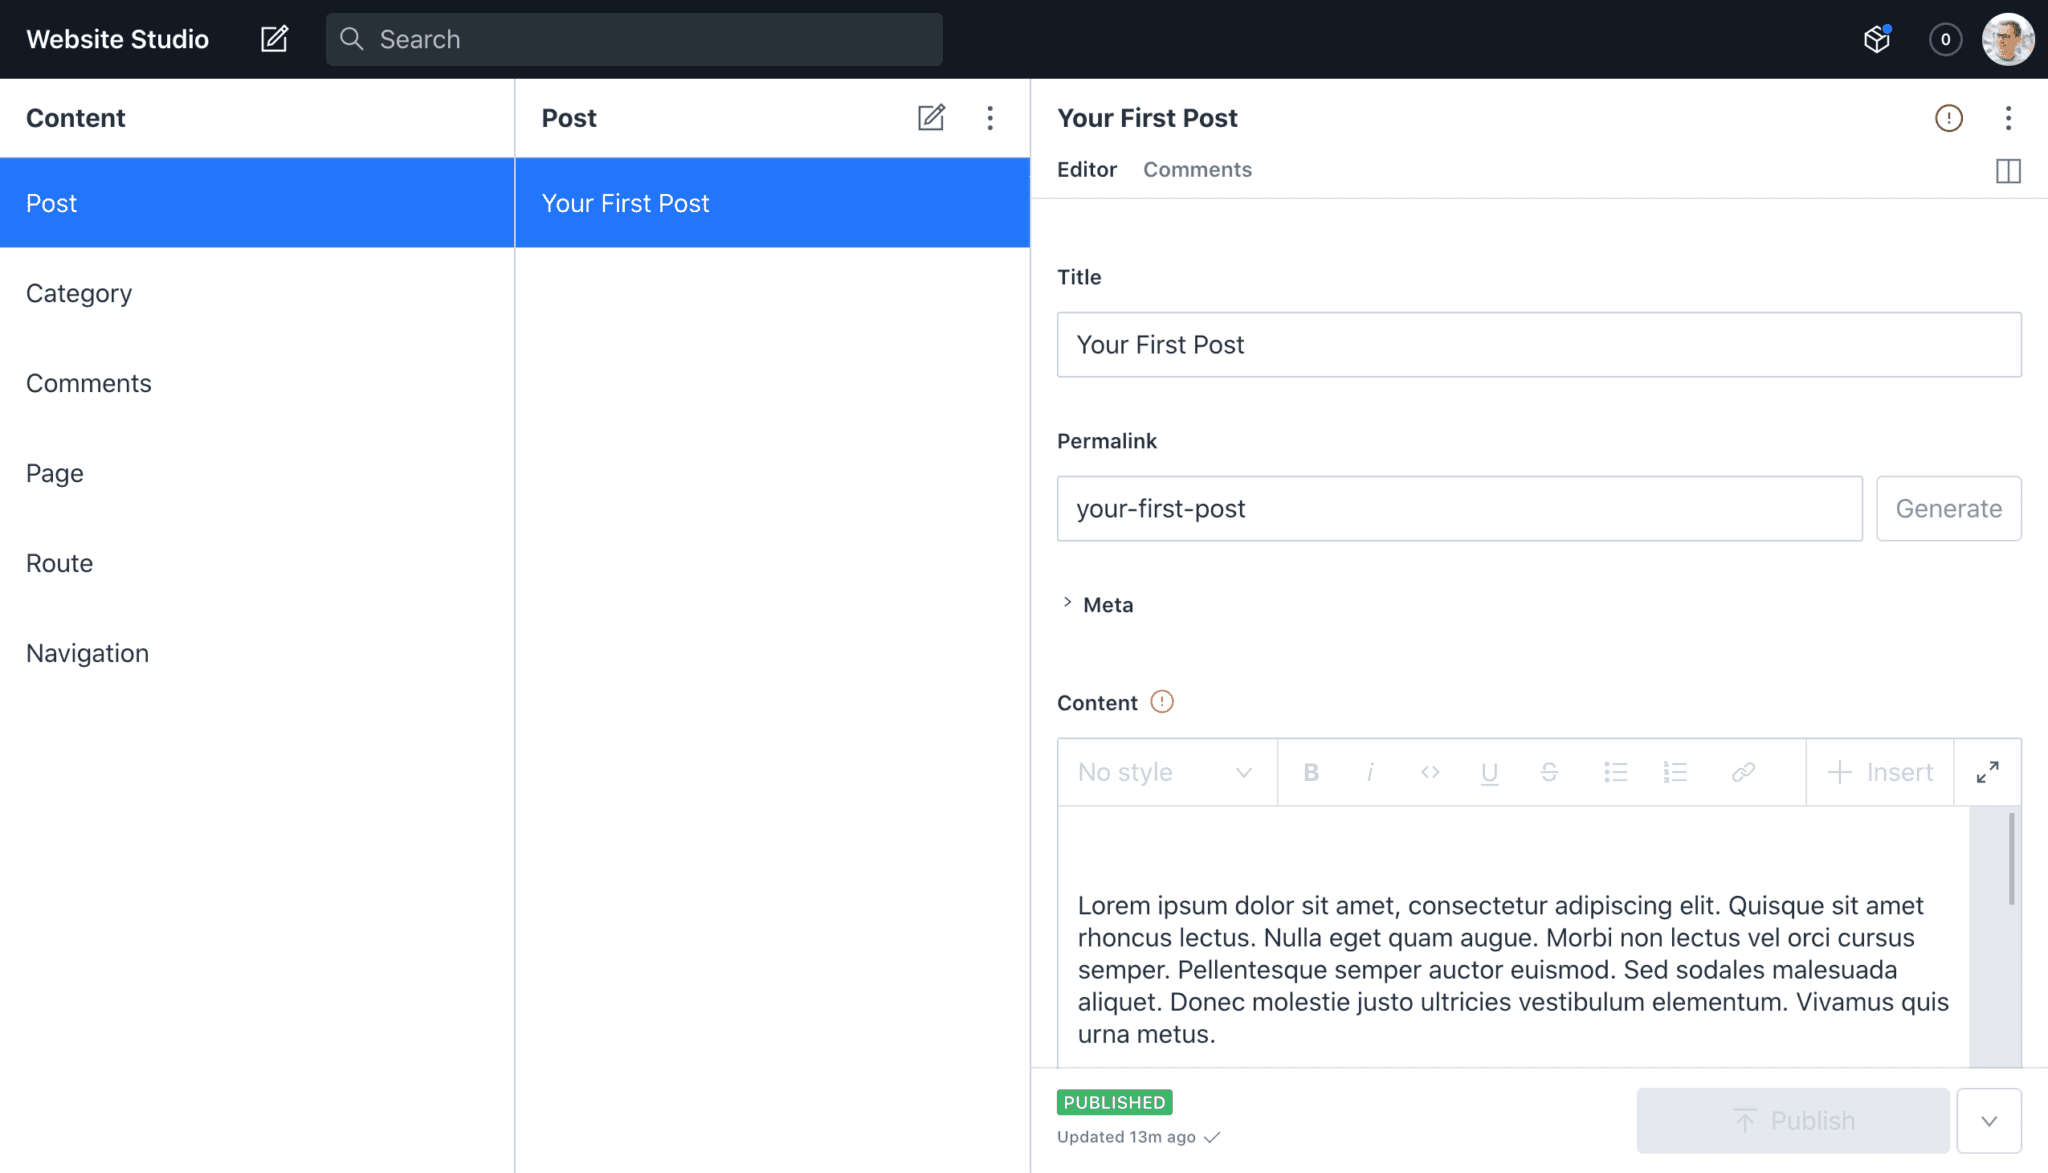Click the content editor scrollbar
2048x1173 pixels.
[2011, 860]
